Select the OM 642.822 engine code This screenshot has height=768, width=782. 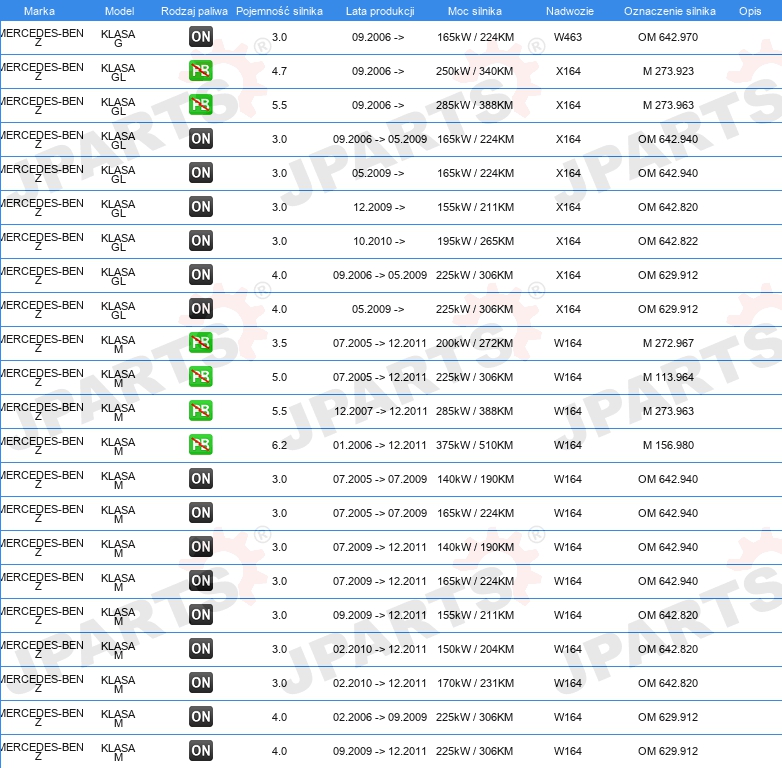tap(668, 241)
